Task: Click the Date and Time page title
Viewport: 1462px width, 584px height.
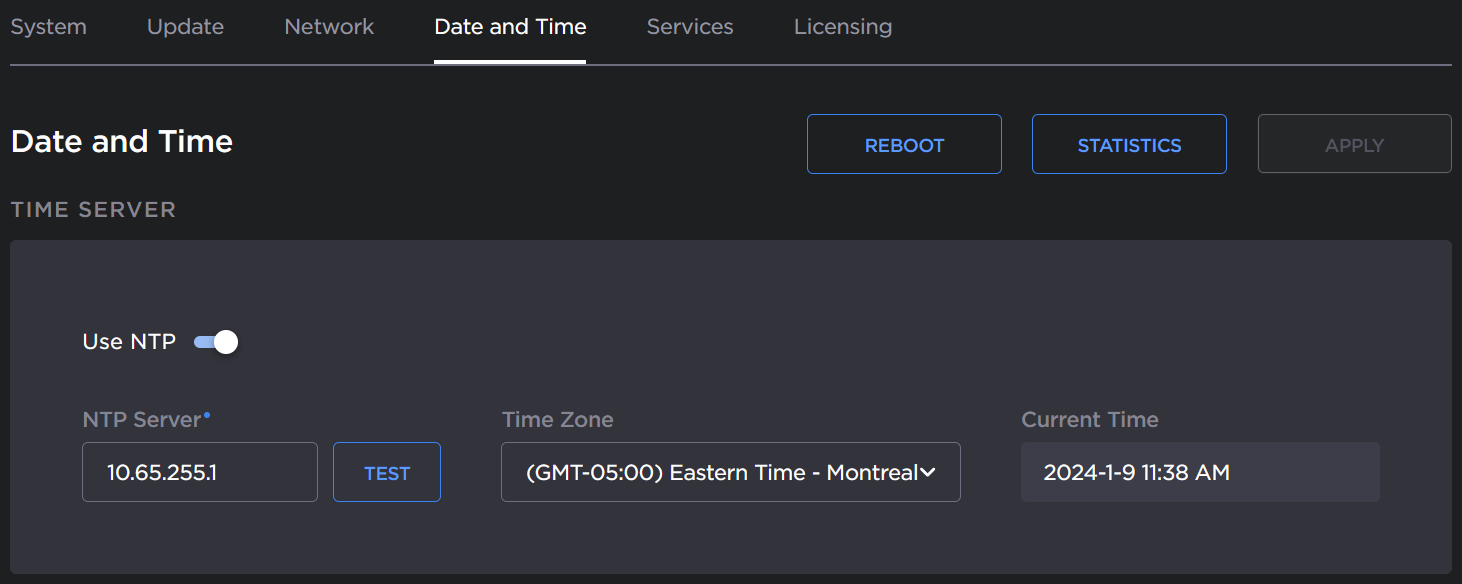Action: pos(121,141)
